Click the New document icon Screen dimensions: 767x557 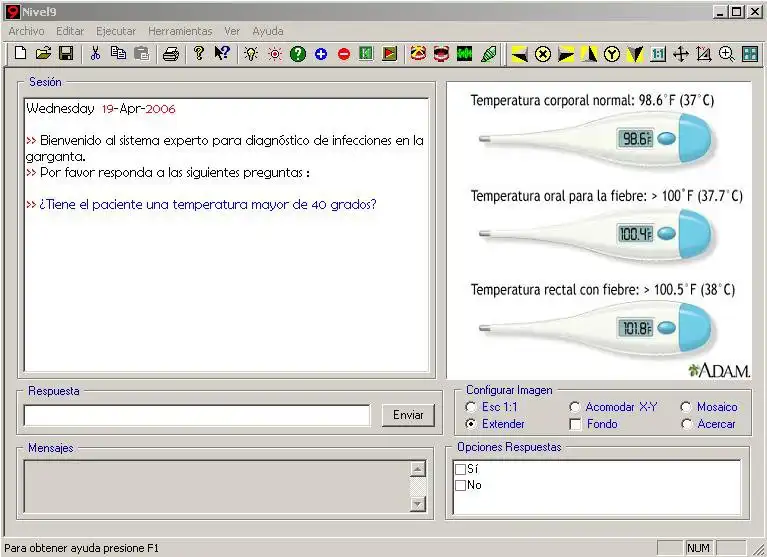[x=20, y=53]
